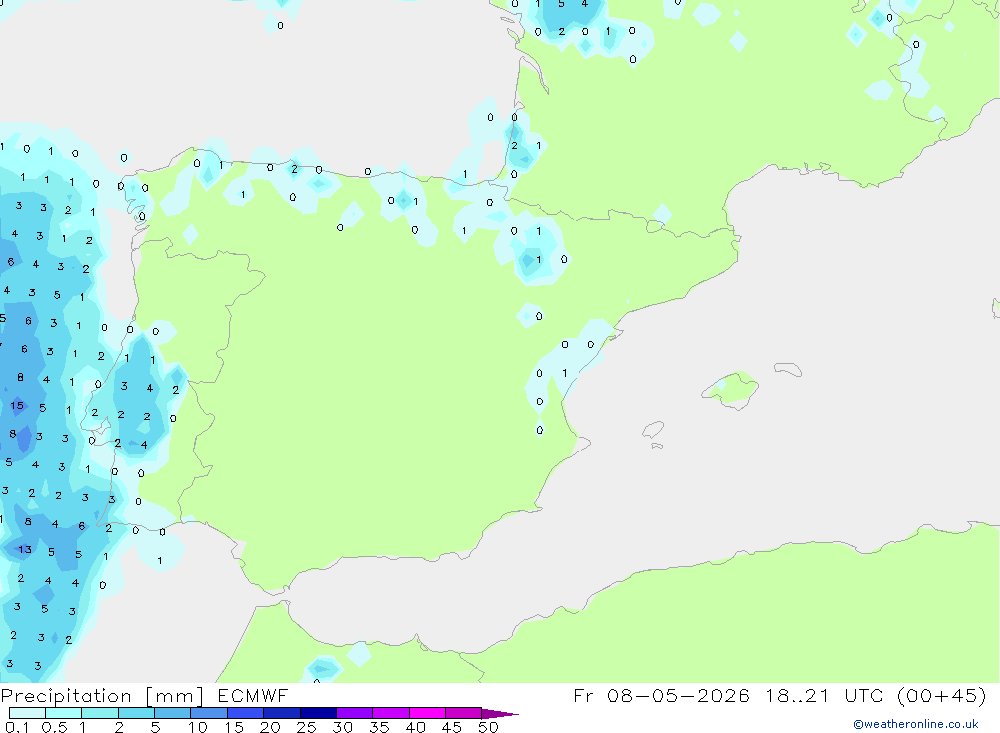Select the purple 30–35 mm legend swatch

[354, 713]
